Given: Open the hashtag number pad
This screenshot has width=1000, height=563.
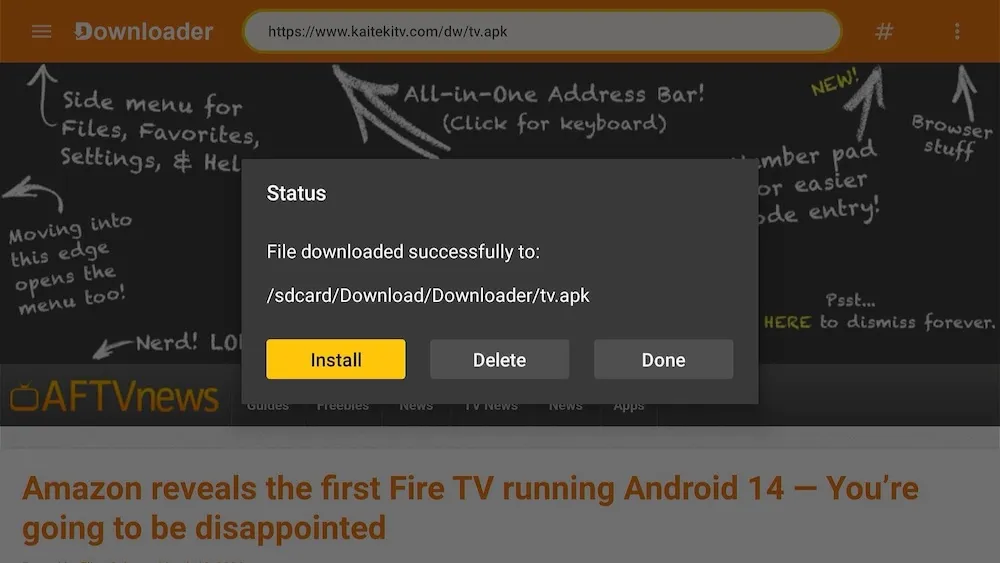Looking at the screenshot, I should (x=884, y=31).
